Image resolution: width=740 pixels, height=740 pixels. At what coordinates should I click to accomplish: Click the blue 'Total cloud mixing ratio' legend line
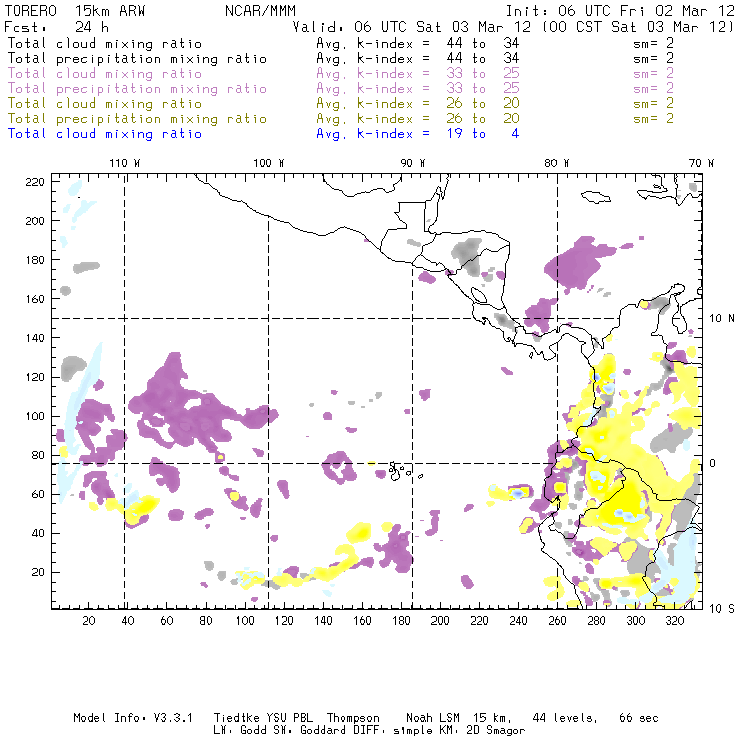[x=105, y=134]
